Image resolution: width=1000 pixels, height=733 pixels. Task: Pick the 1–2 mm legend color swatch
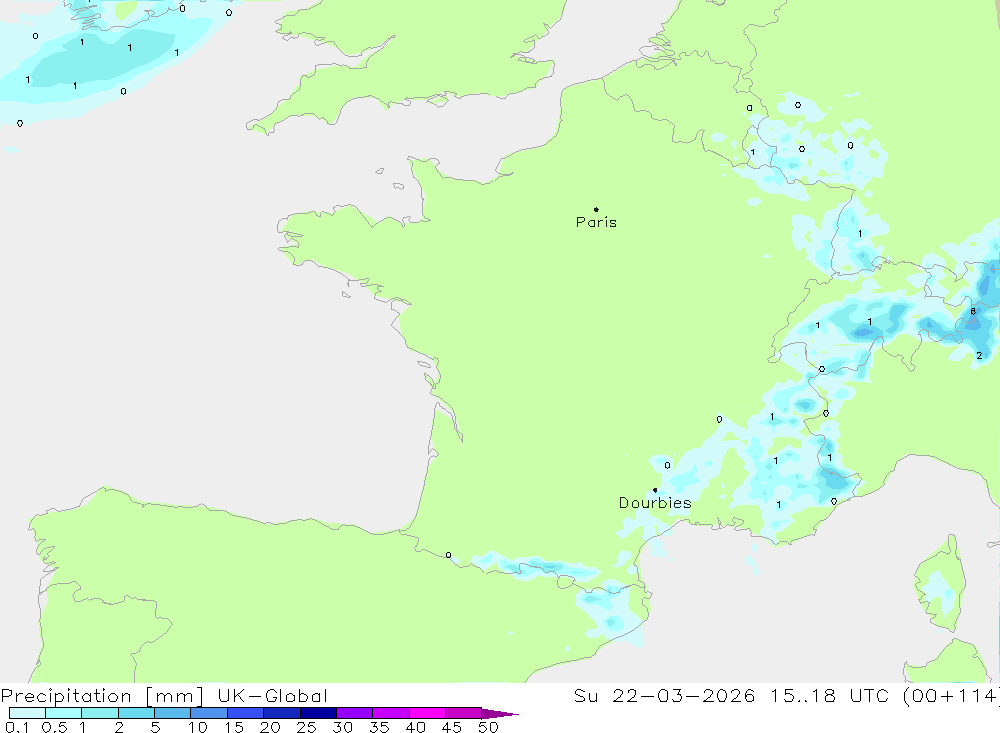coord(100,713)
